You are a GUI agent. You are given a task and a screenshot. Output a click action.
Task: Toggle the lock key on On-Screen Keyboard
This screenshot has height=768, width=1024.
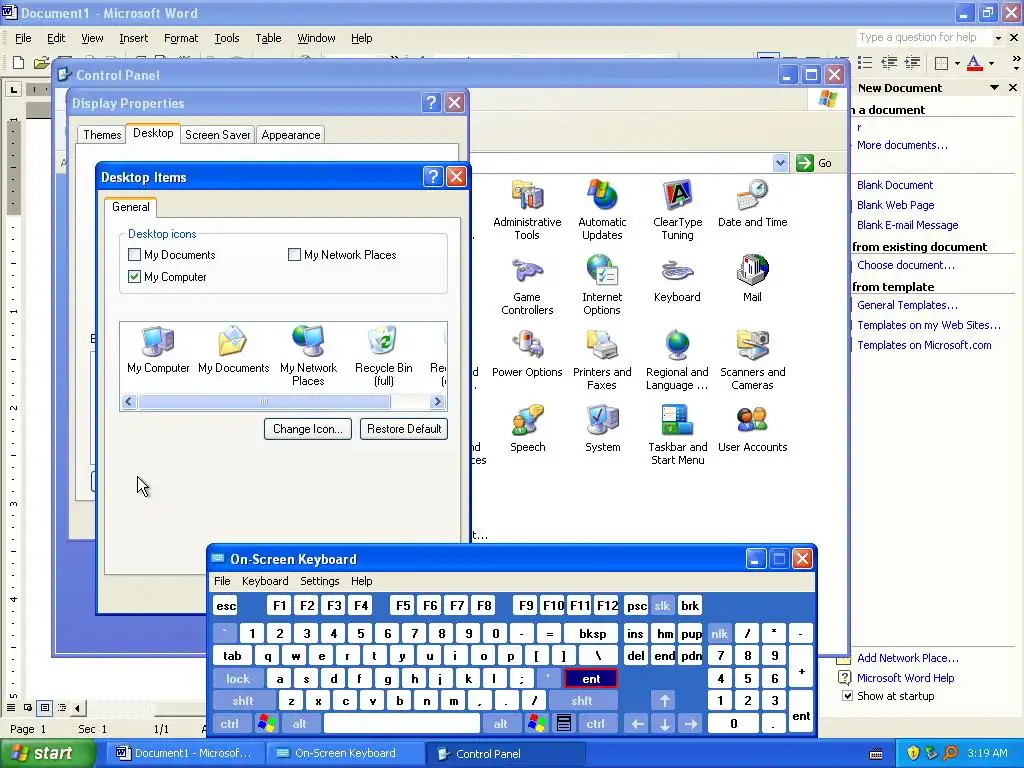(x=238, y=679)
